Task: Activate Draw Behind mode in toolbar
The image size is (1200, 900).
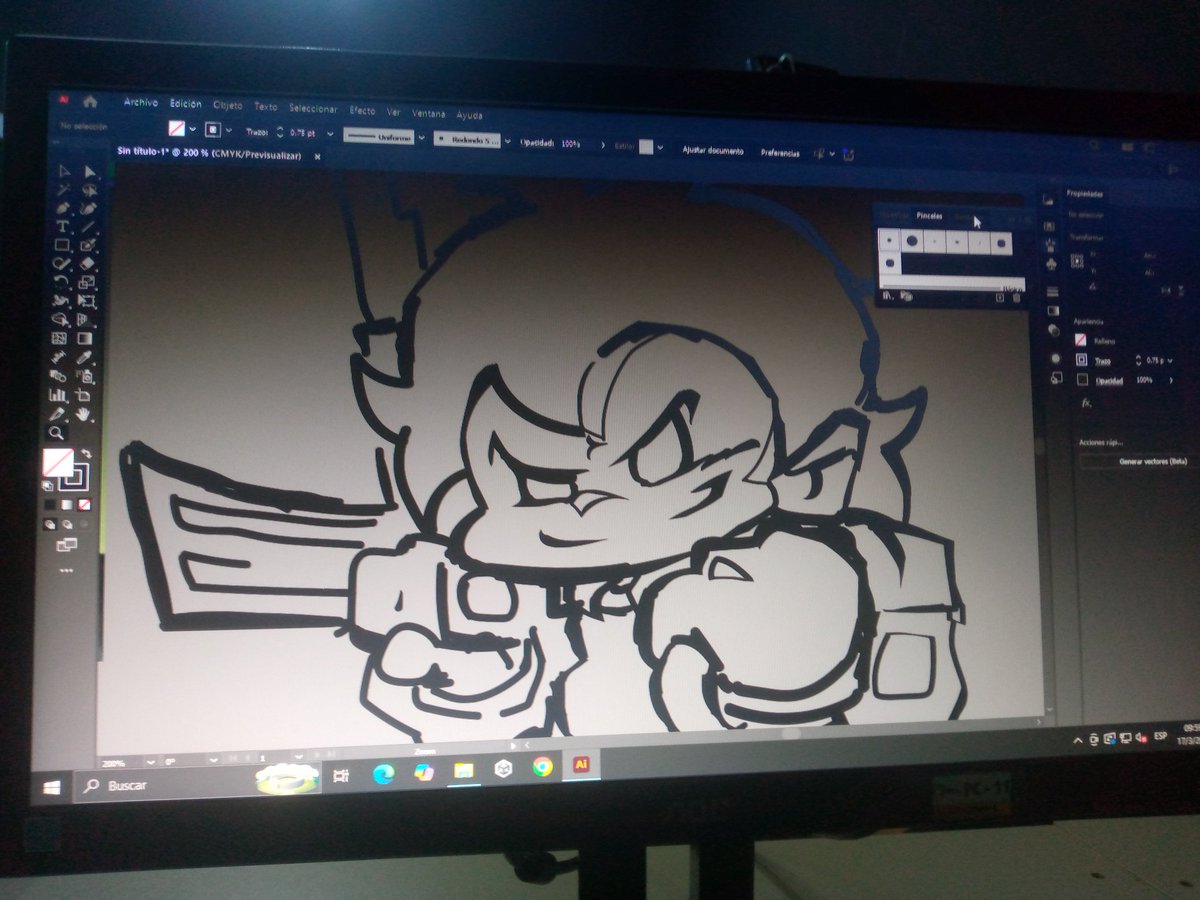Action: click(66, 524)
